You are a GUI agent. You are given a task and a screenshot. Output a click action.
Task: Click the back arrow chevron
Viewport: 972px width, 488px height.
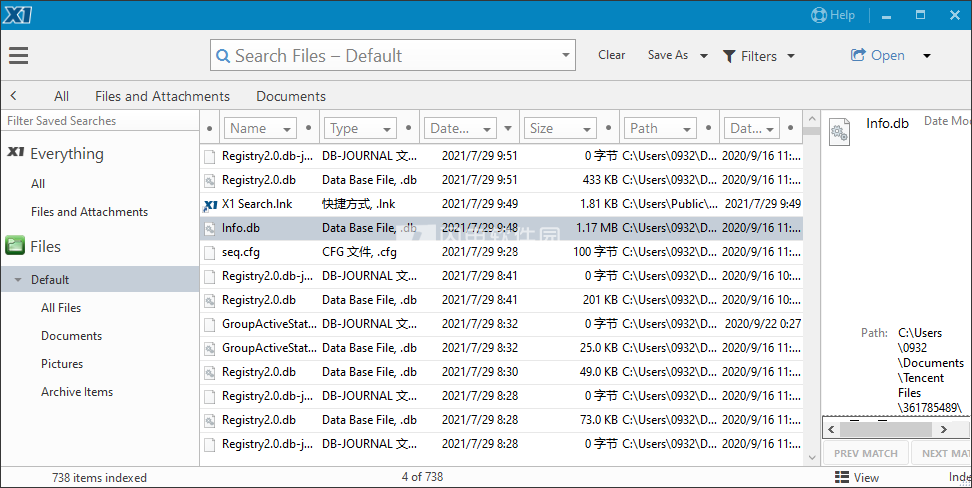pos(14,95)
